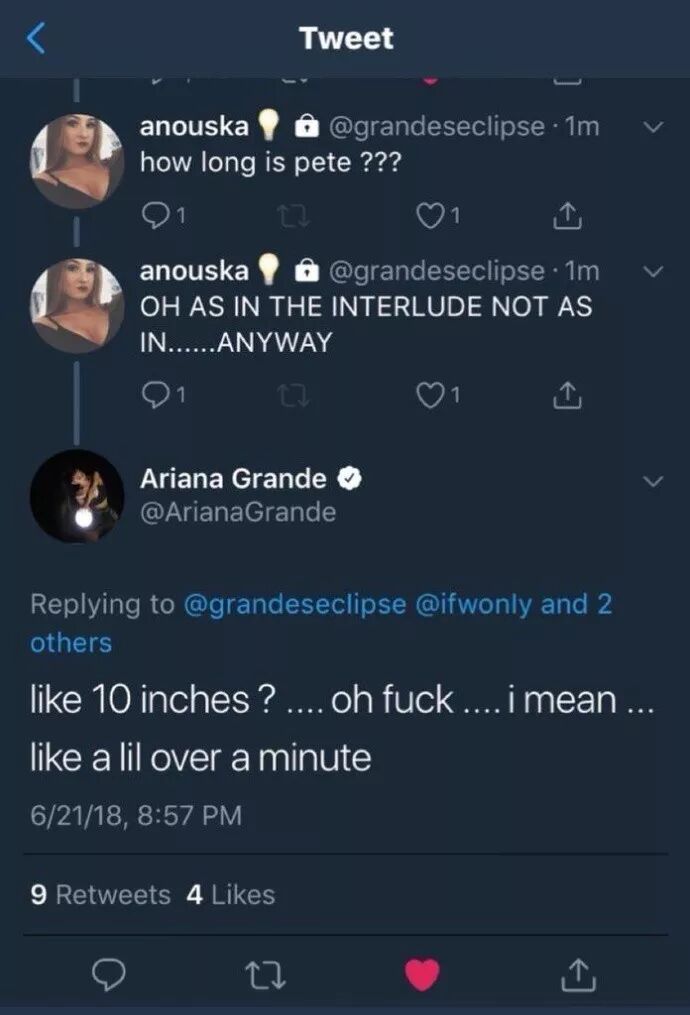View the 9 Retweets list
The image size is (690, 1015).
[101, 894]
